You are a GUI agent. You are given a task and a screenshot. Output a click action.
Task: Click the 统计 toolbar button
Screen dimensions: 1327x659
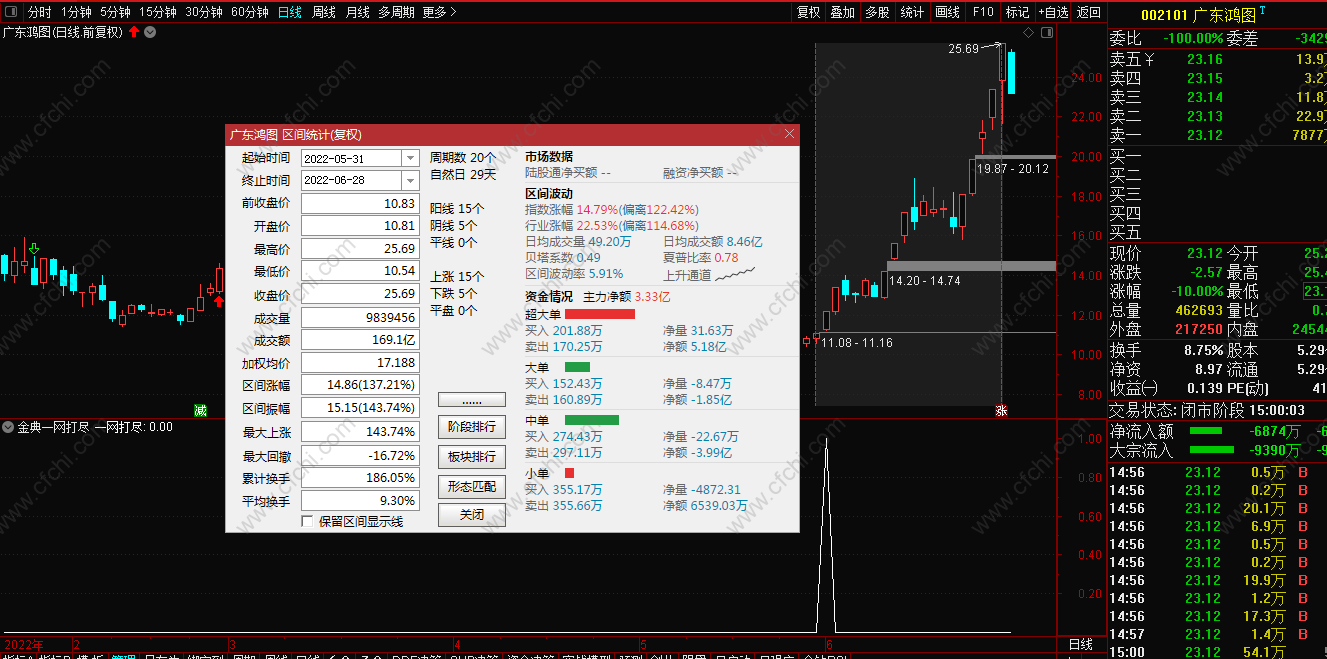tap(912, 12)
